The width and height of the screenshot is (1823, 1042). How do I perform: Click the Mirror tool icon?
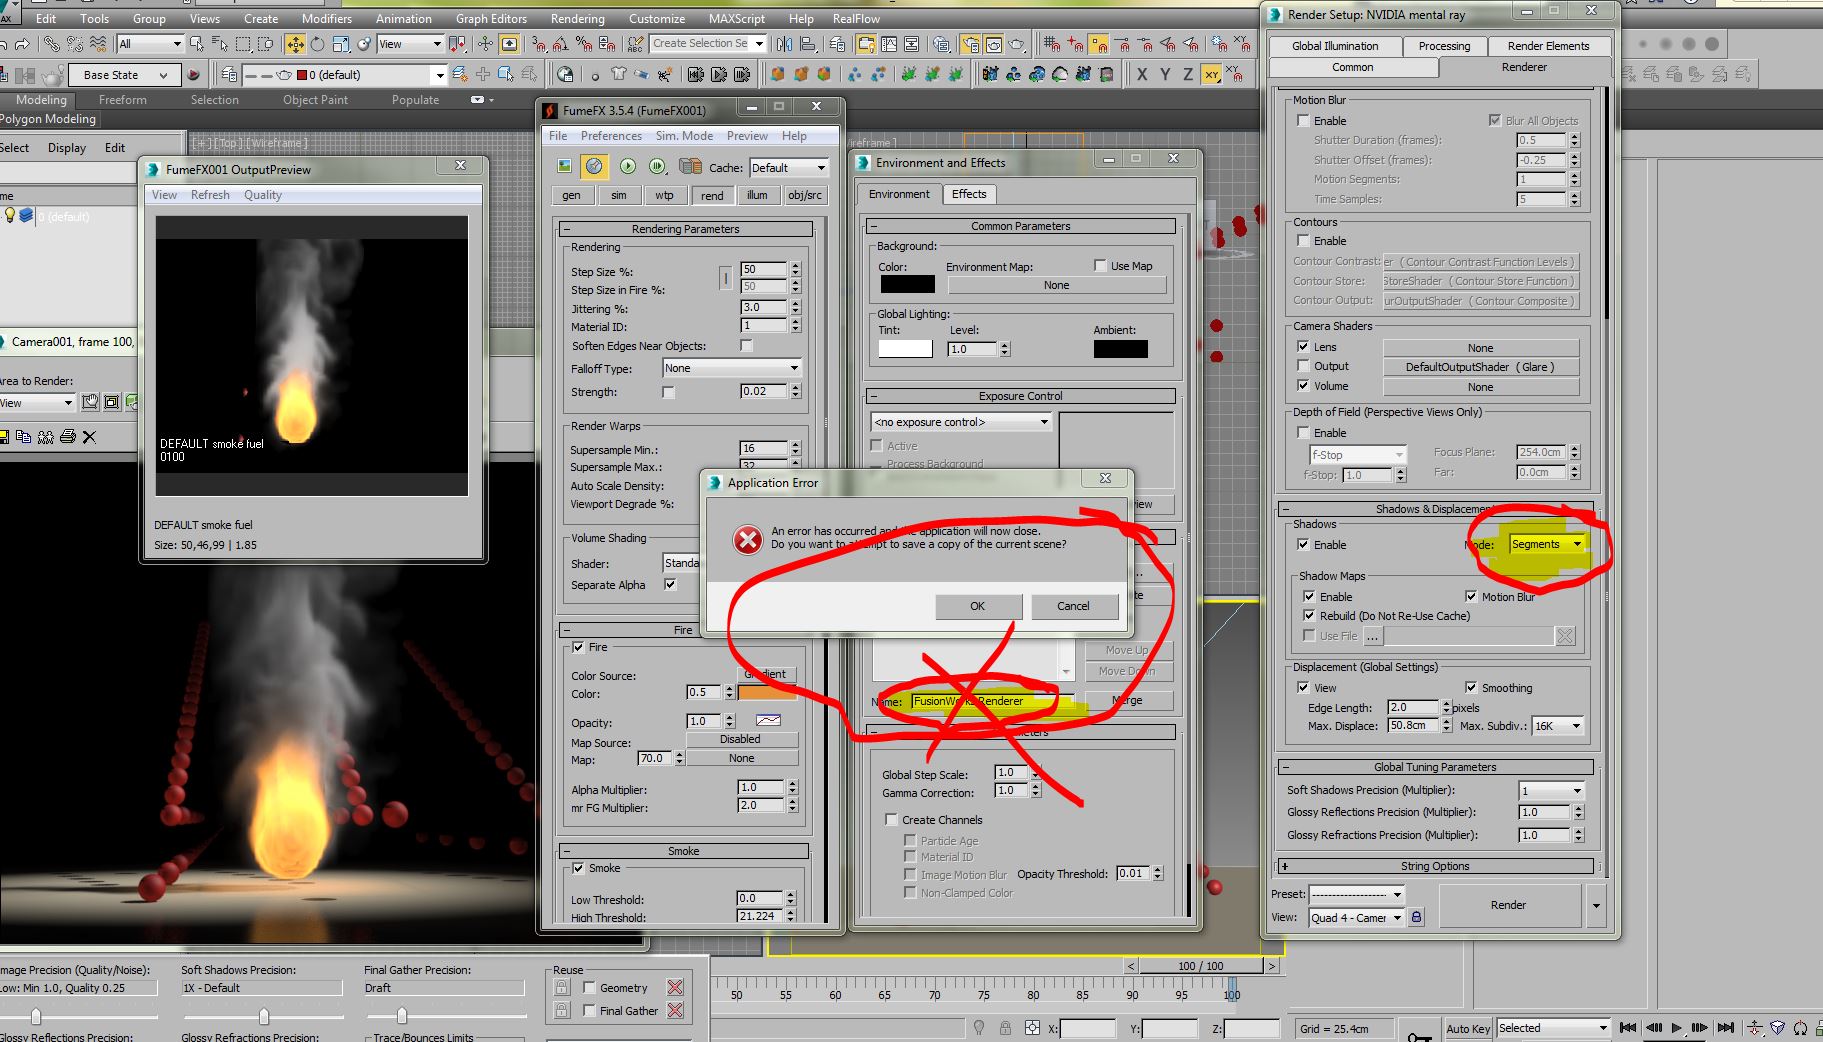pyautogui.click(x=784, y=44)
